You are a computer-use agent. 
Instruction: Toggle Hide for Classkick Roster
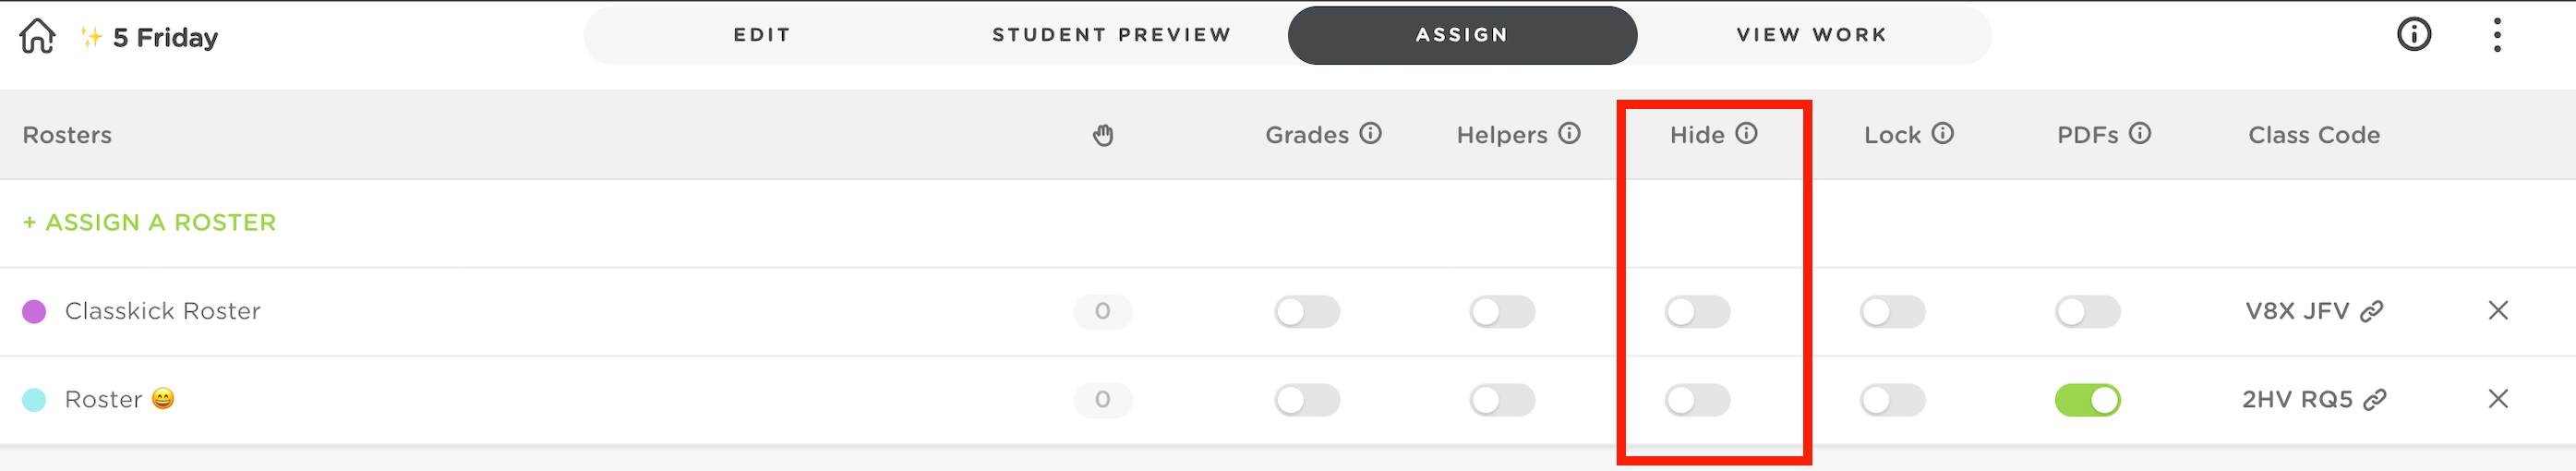pyautogui.click(x=1697, y=311)
